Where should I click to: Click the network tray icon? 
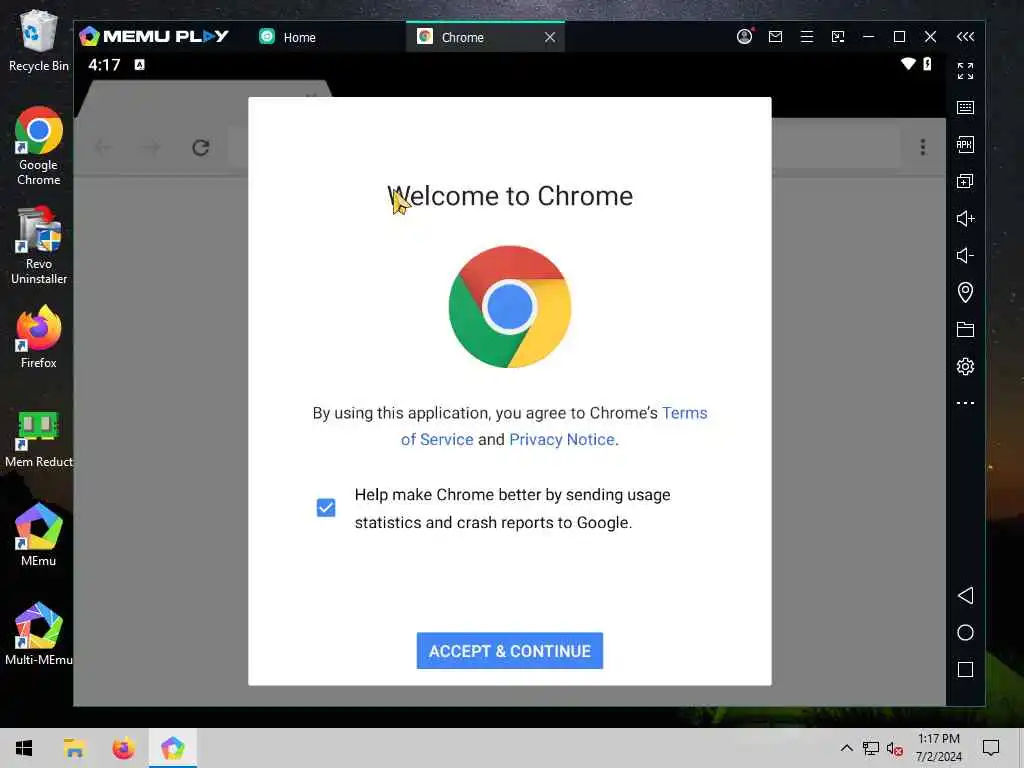pos(871,748)
